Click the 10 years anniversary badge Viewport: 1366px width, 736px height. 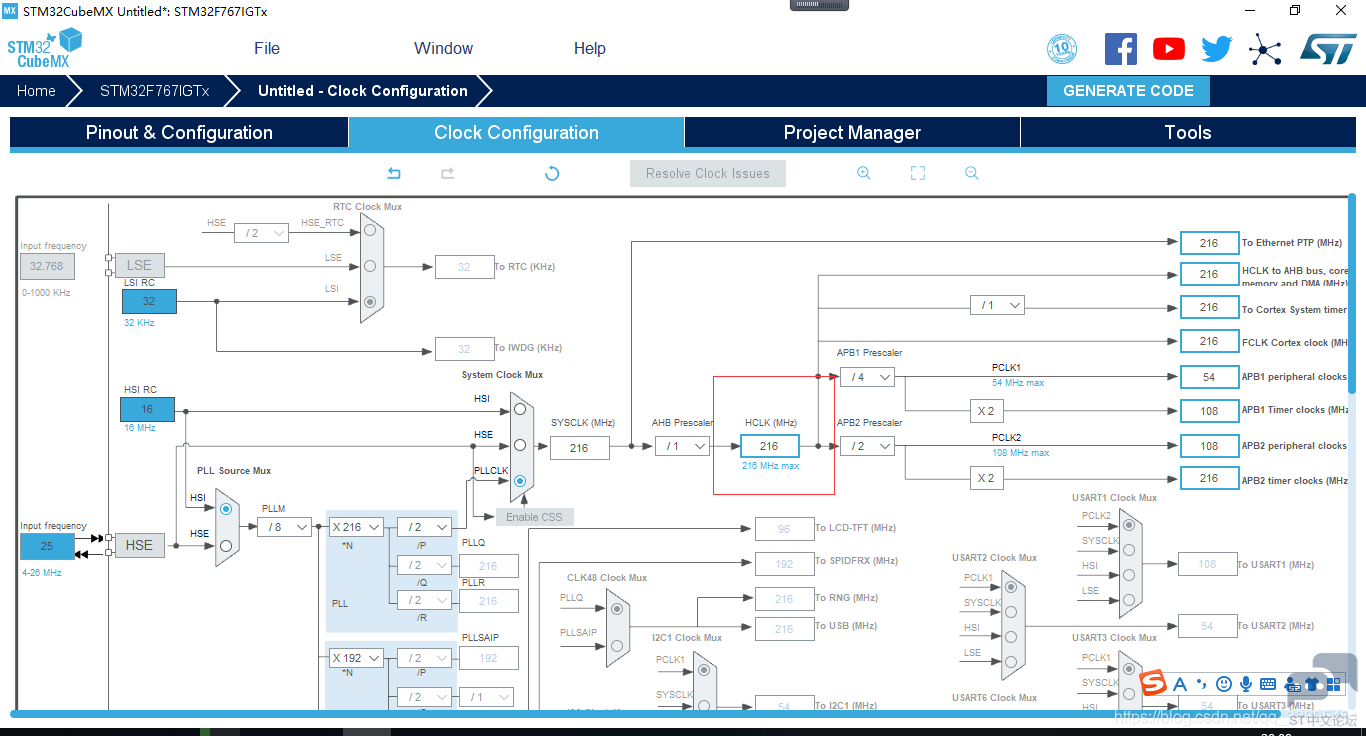point(1062,49)
